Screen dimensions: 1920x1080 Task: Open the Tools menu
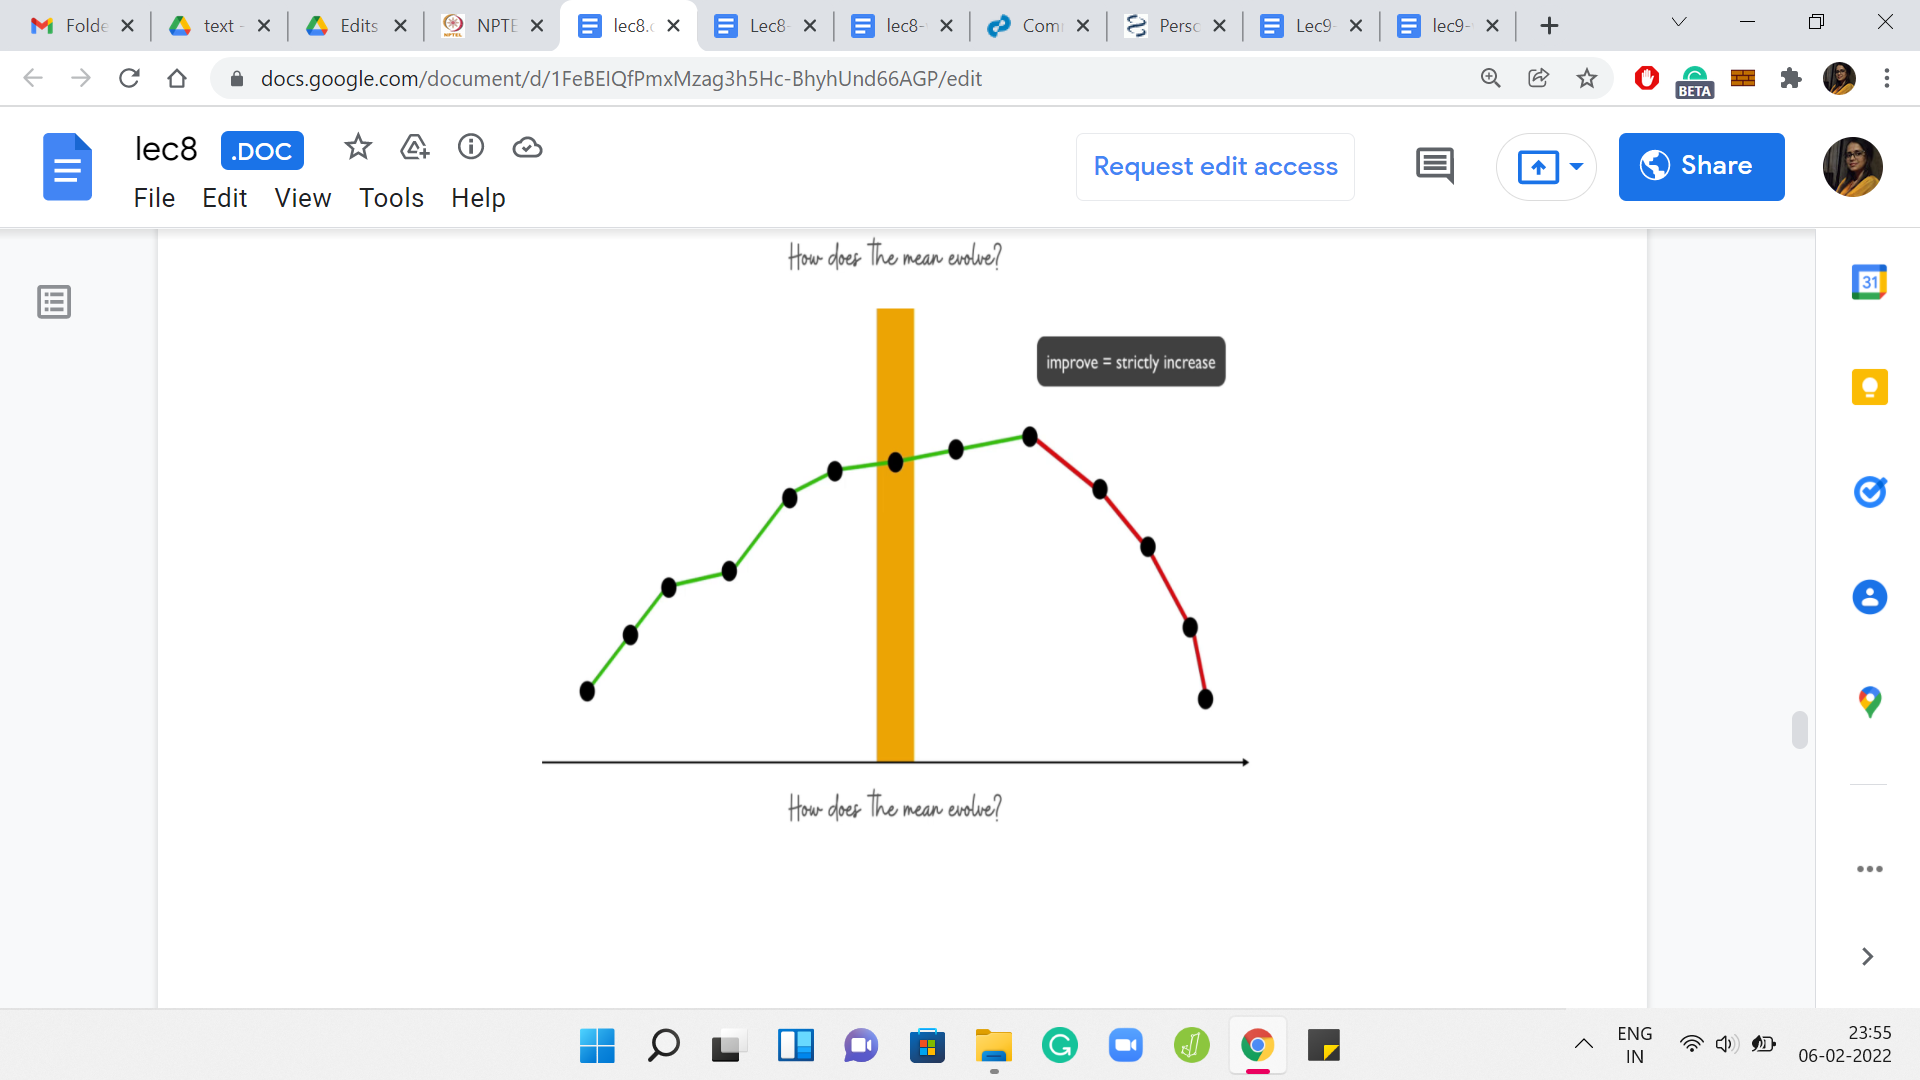(x=391, y=198)
